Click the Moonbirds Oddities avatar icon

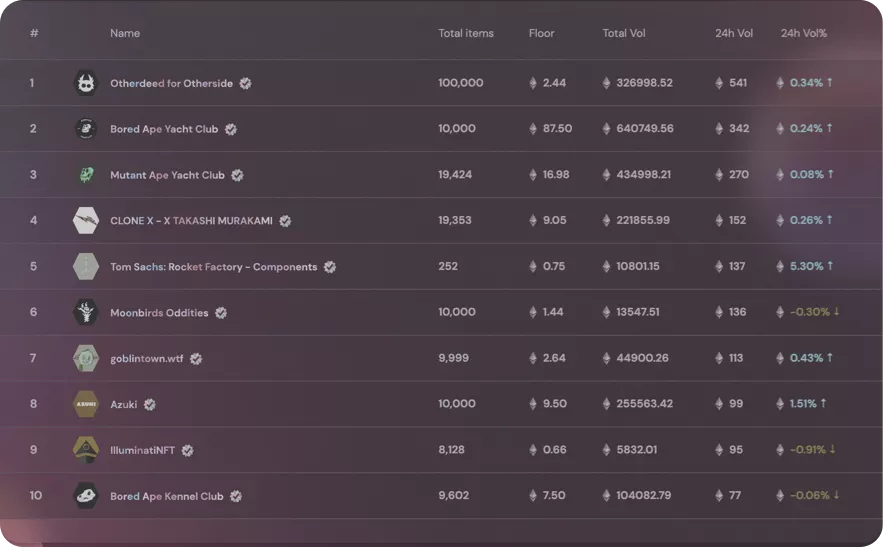pos(86,312)
